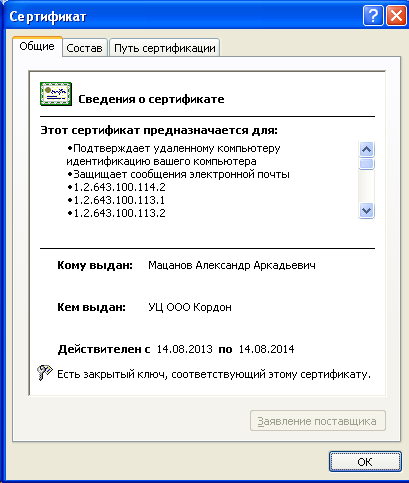The image size is (409, 483).
Task: Click the Заявление поставщика button
Action: pyautogui.click(x=318, y=421)
